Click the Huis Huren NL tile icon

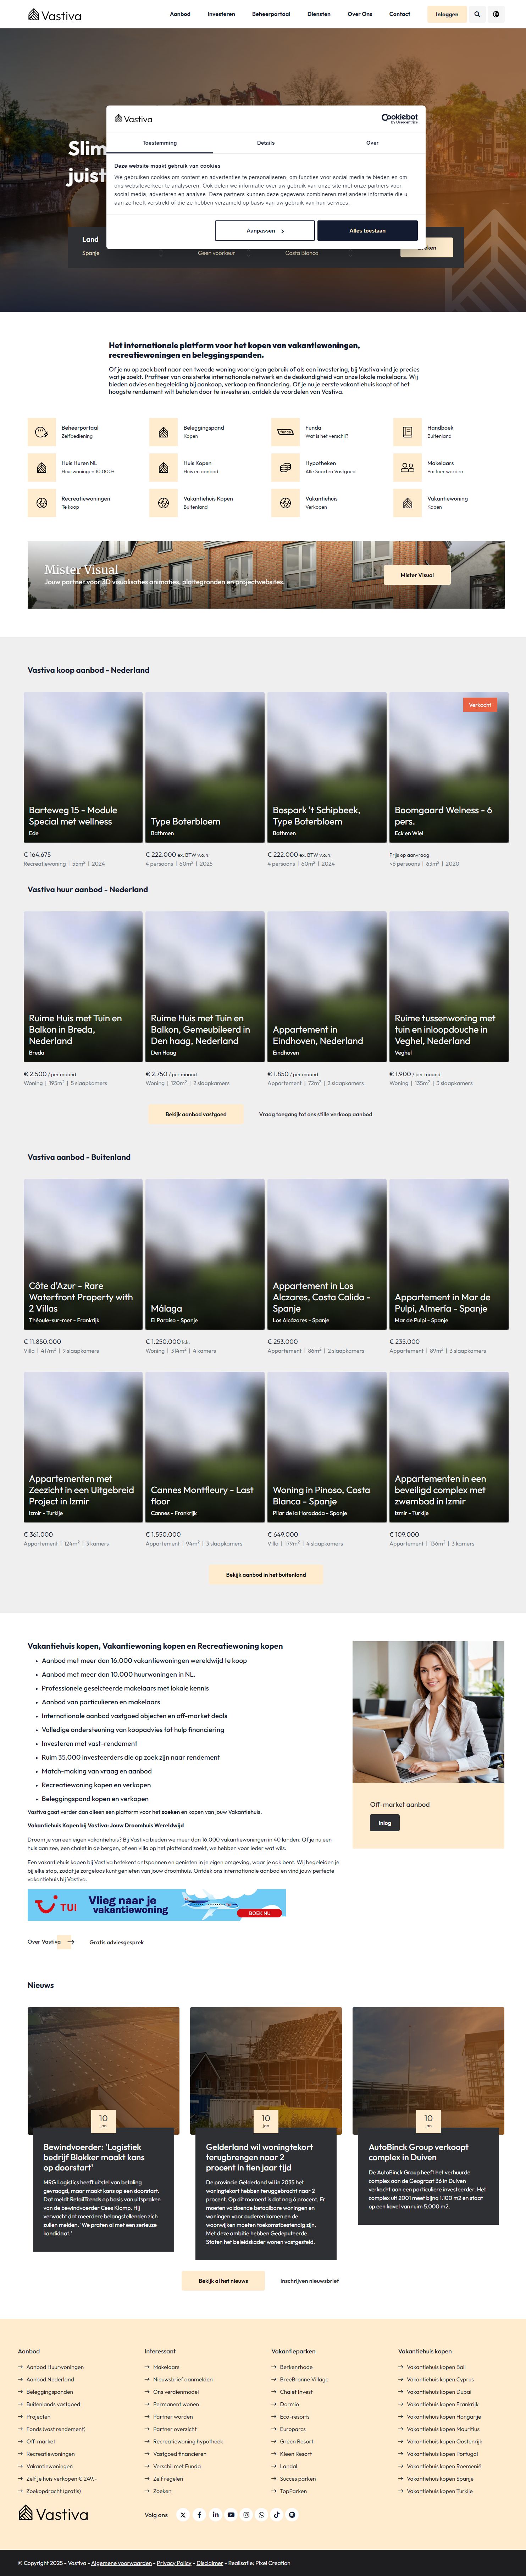[x=42, y=467]
